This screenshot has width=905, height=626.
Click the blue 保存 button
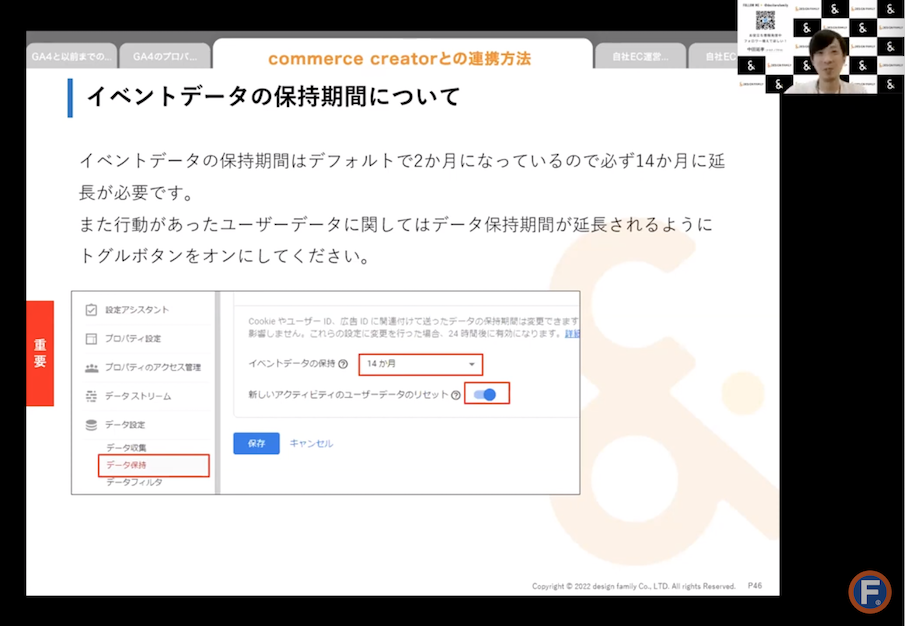(x=256, y=443)
